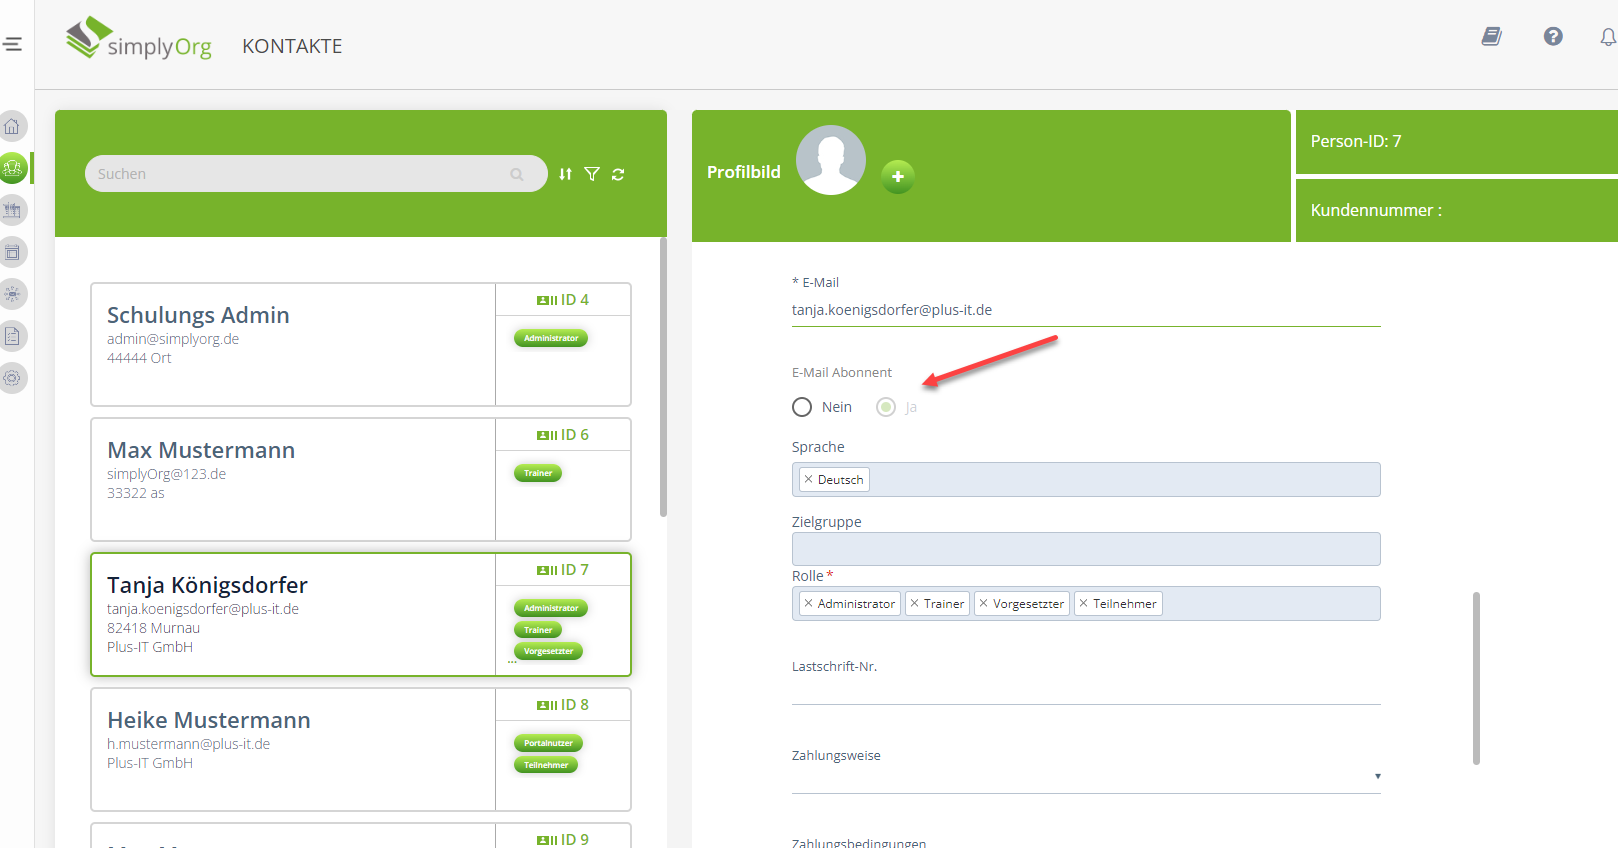This screenshot has height=848, width=1618.
Task: Open the calendar sidebar icon
Action: (12, 253)
